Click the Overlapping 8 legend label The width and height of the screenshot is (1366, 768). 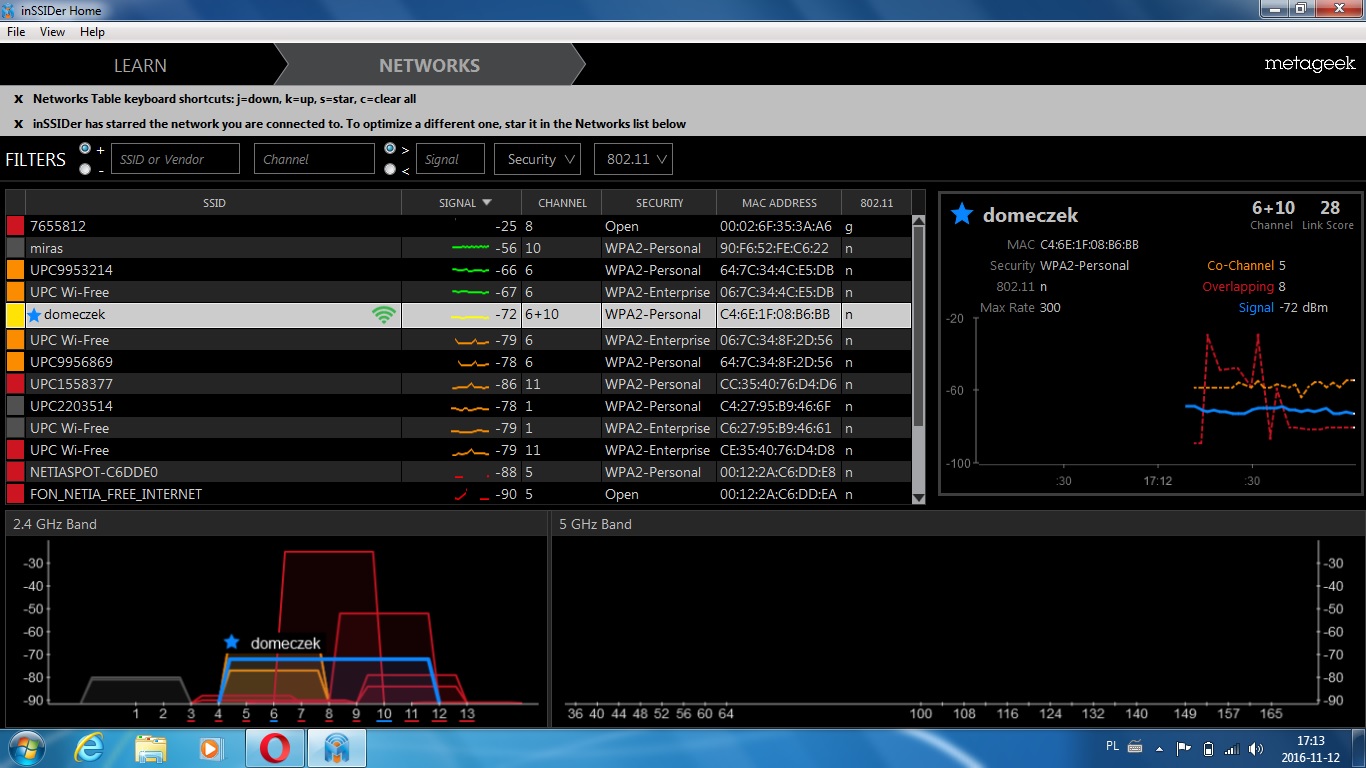click(x=1244, y=287)
